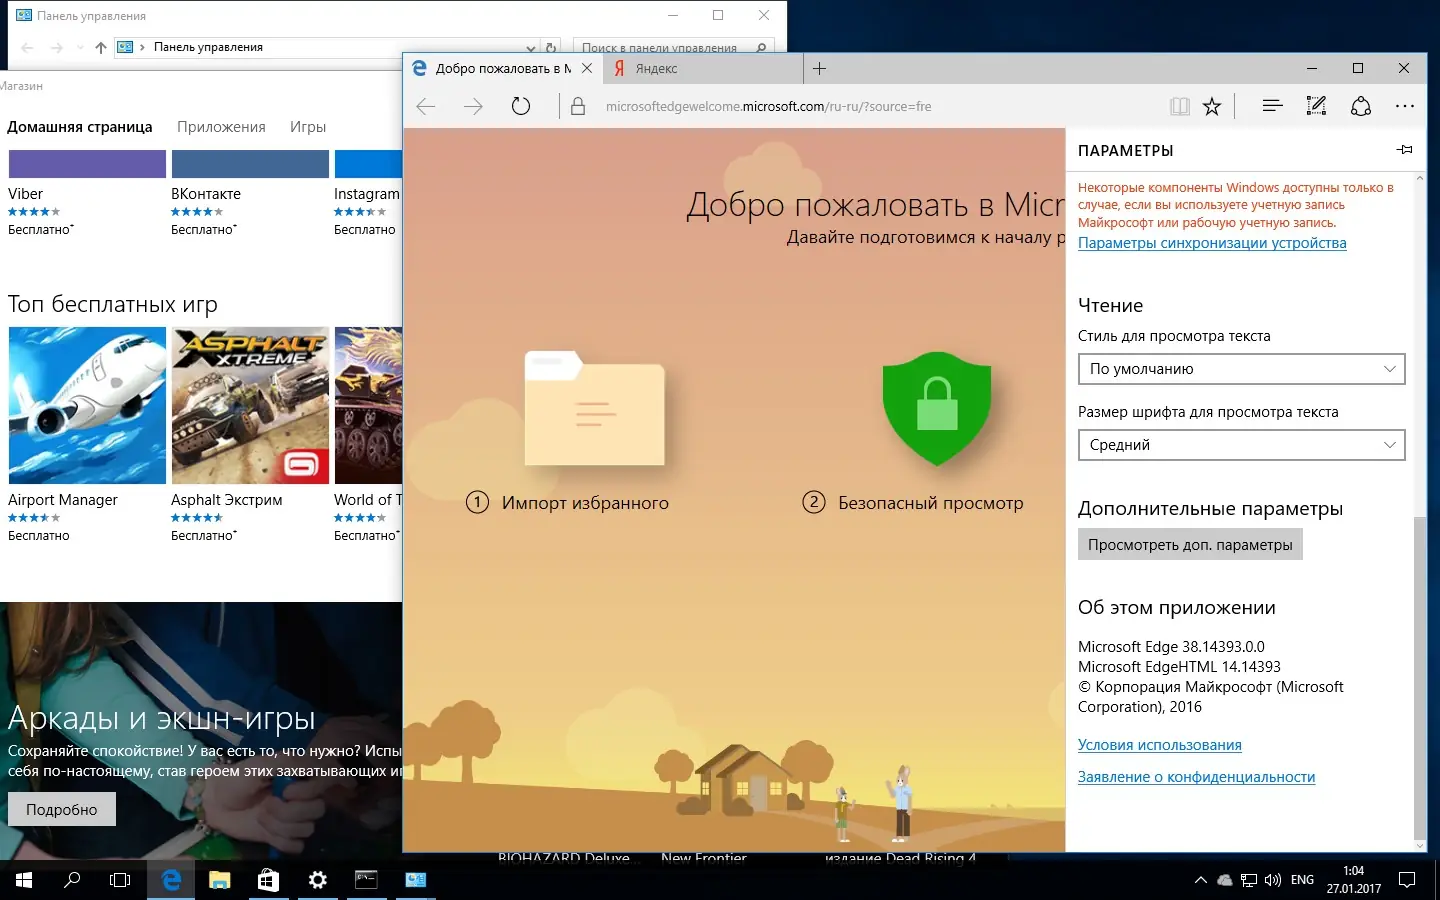1440x900 pixels.
Task: Add current page to favorites with star icon
Action: point(1212,105)
